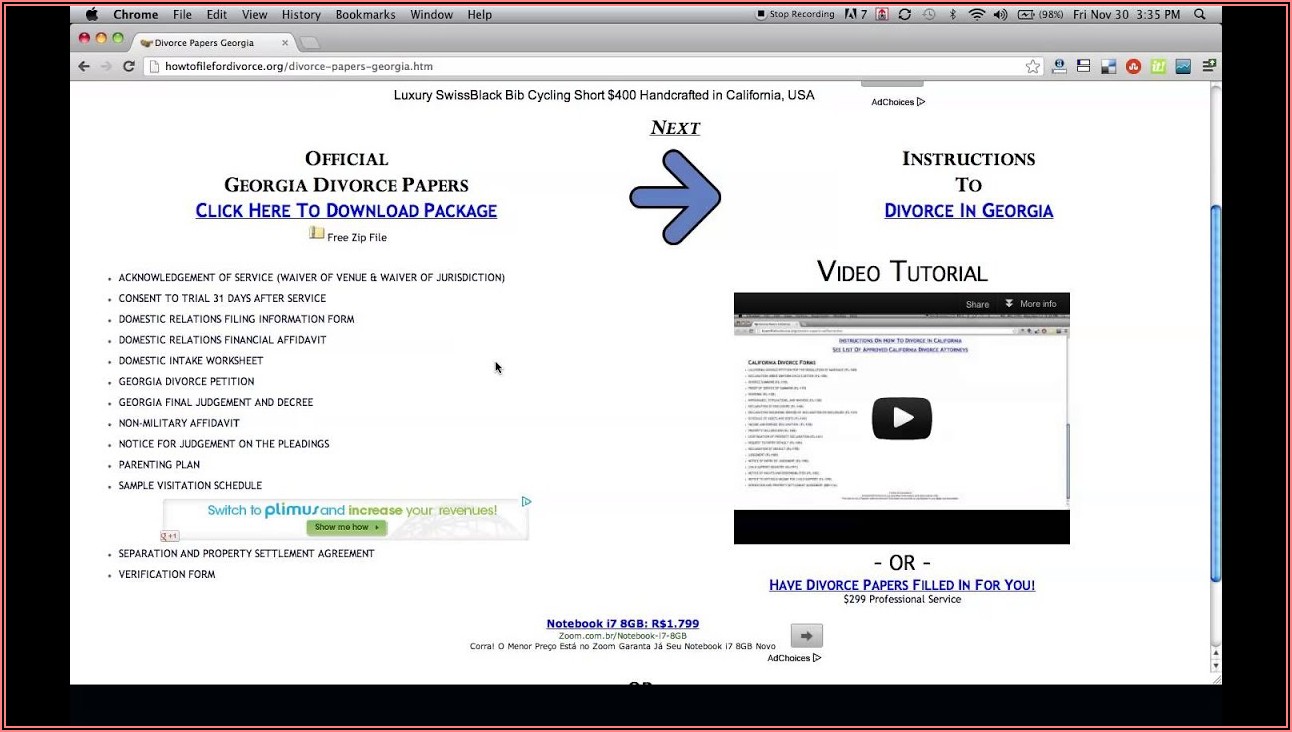
Task: Go forward with the forward arrow
Action: [106, 67]
